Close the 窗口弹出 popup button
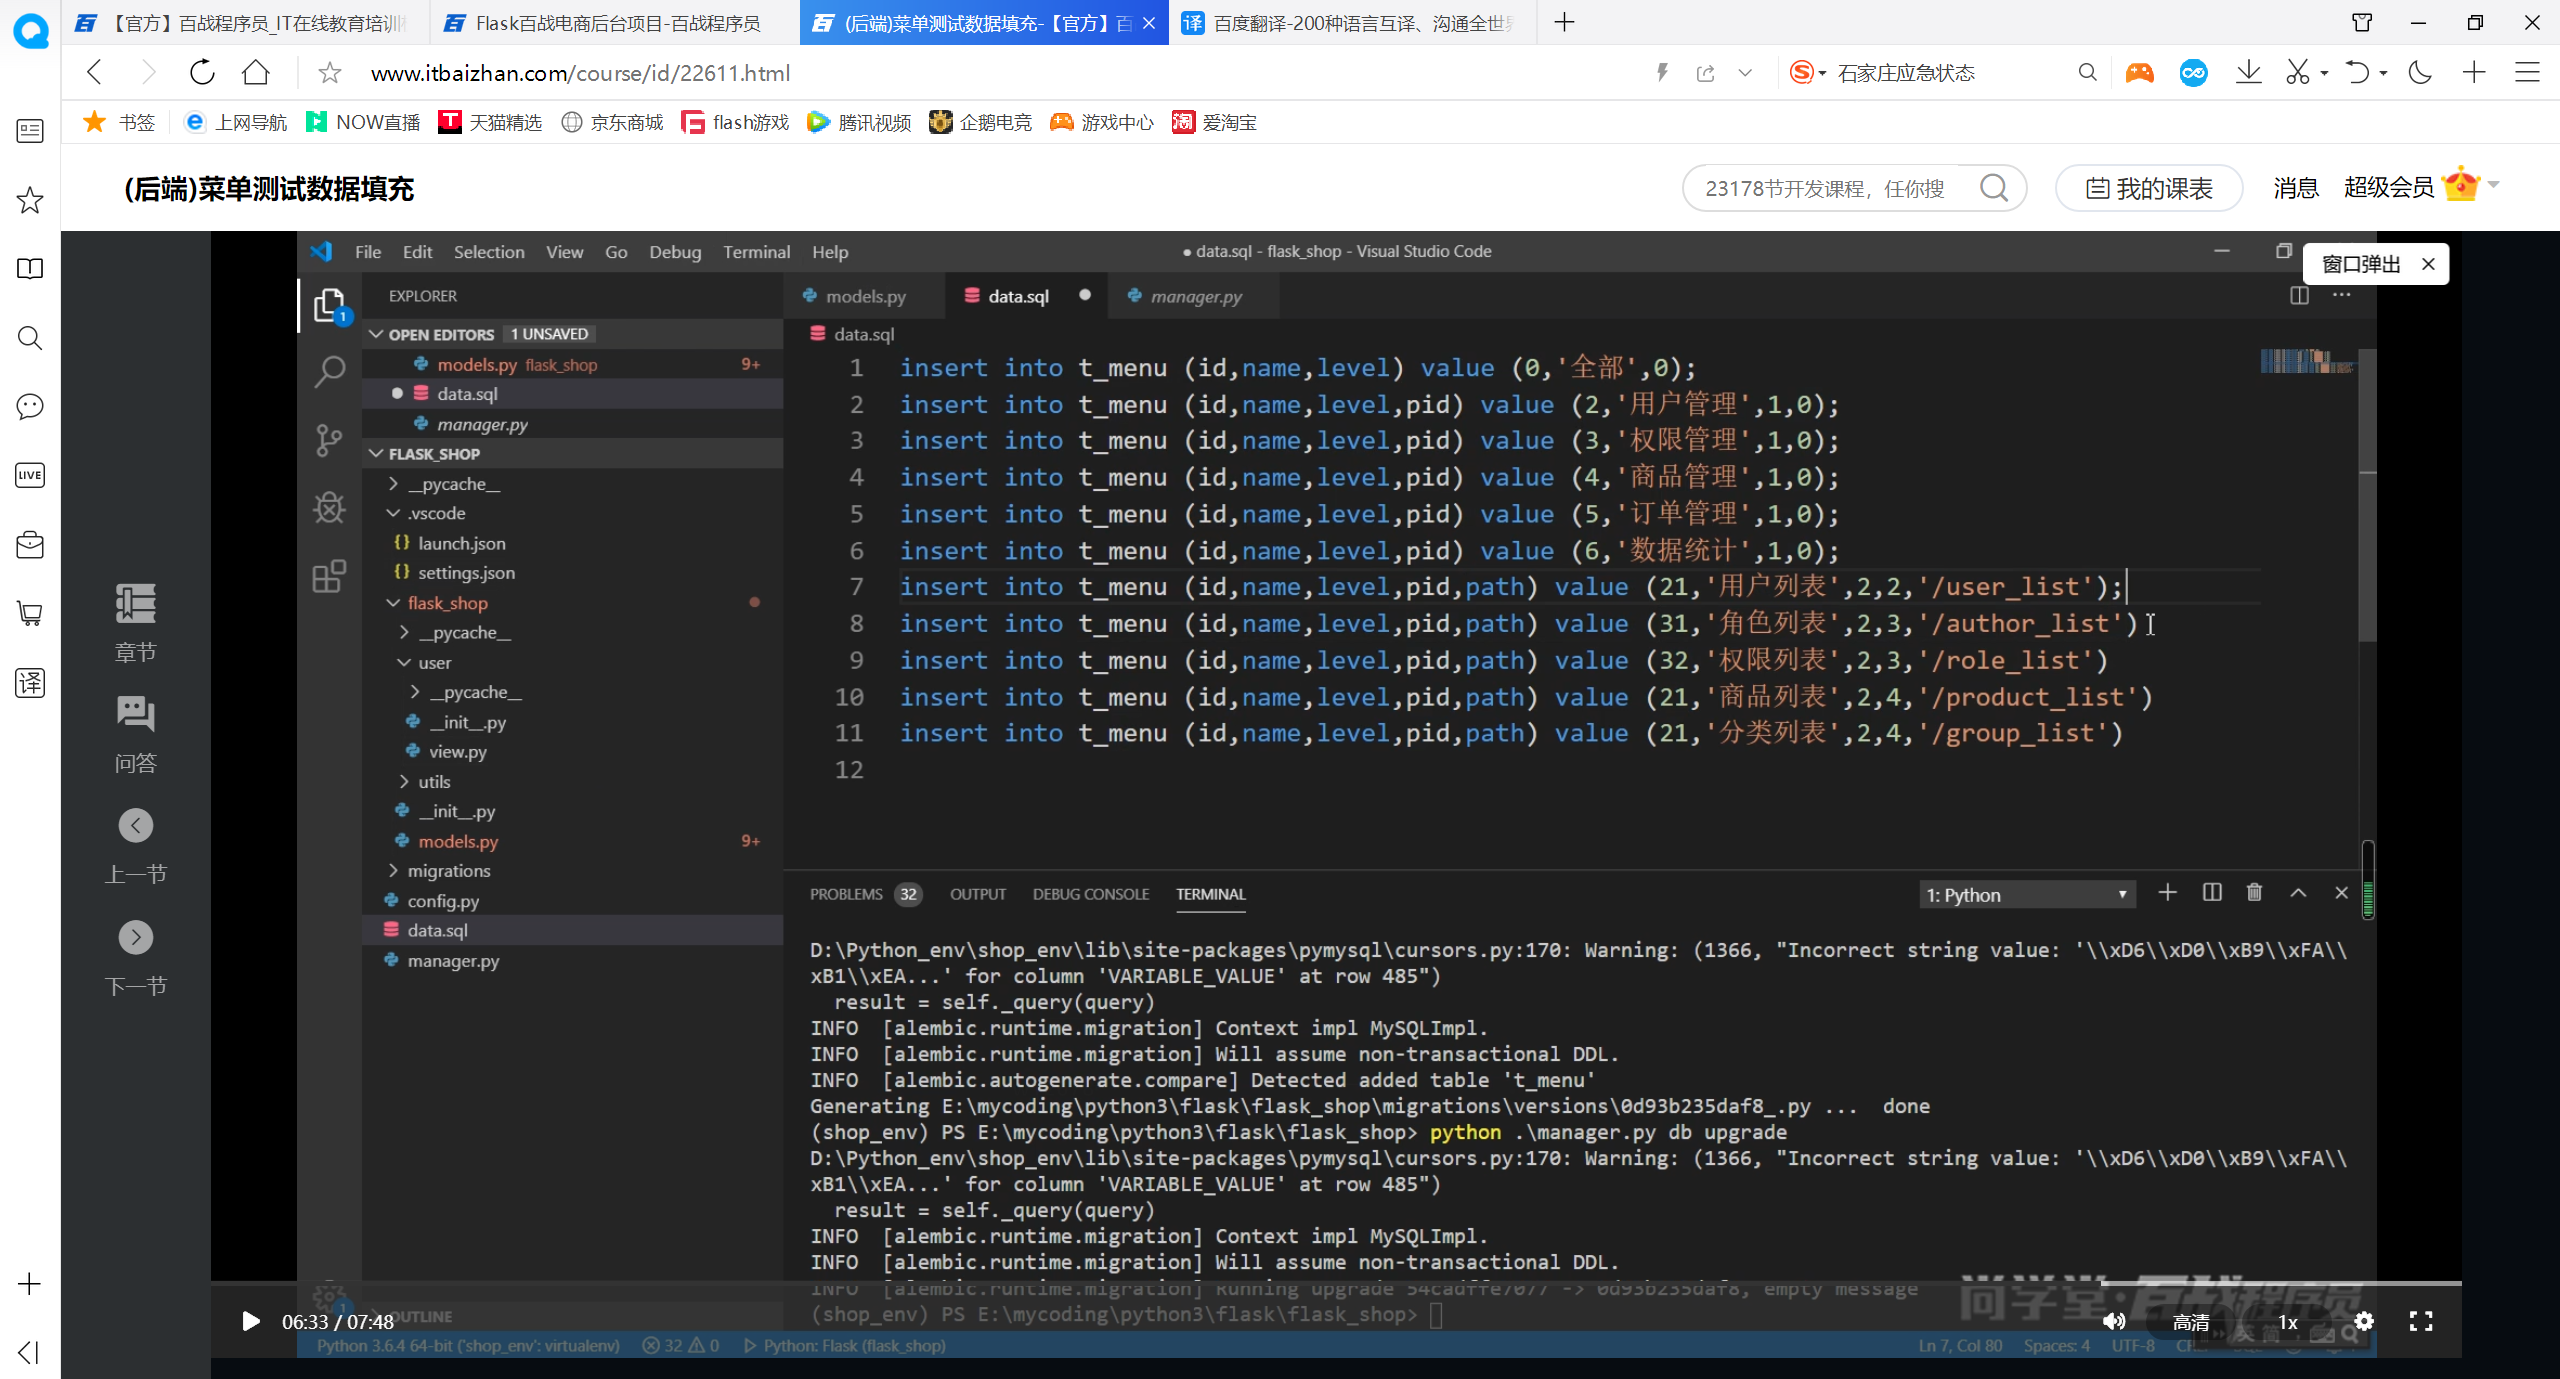Image resolution: width=2560 pixels, height=1379 pixels. [2428, 264]
